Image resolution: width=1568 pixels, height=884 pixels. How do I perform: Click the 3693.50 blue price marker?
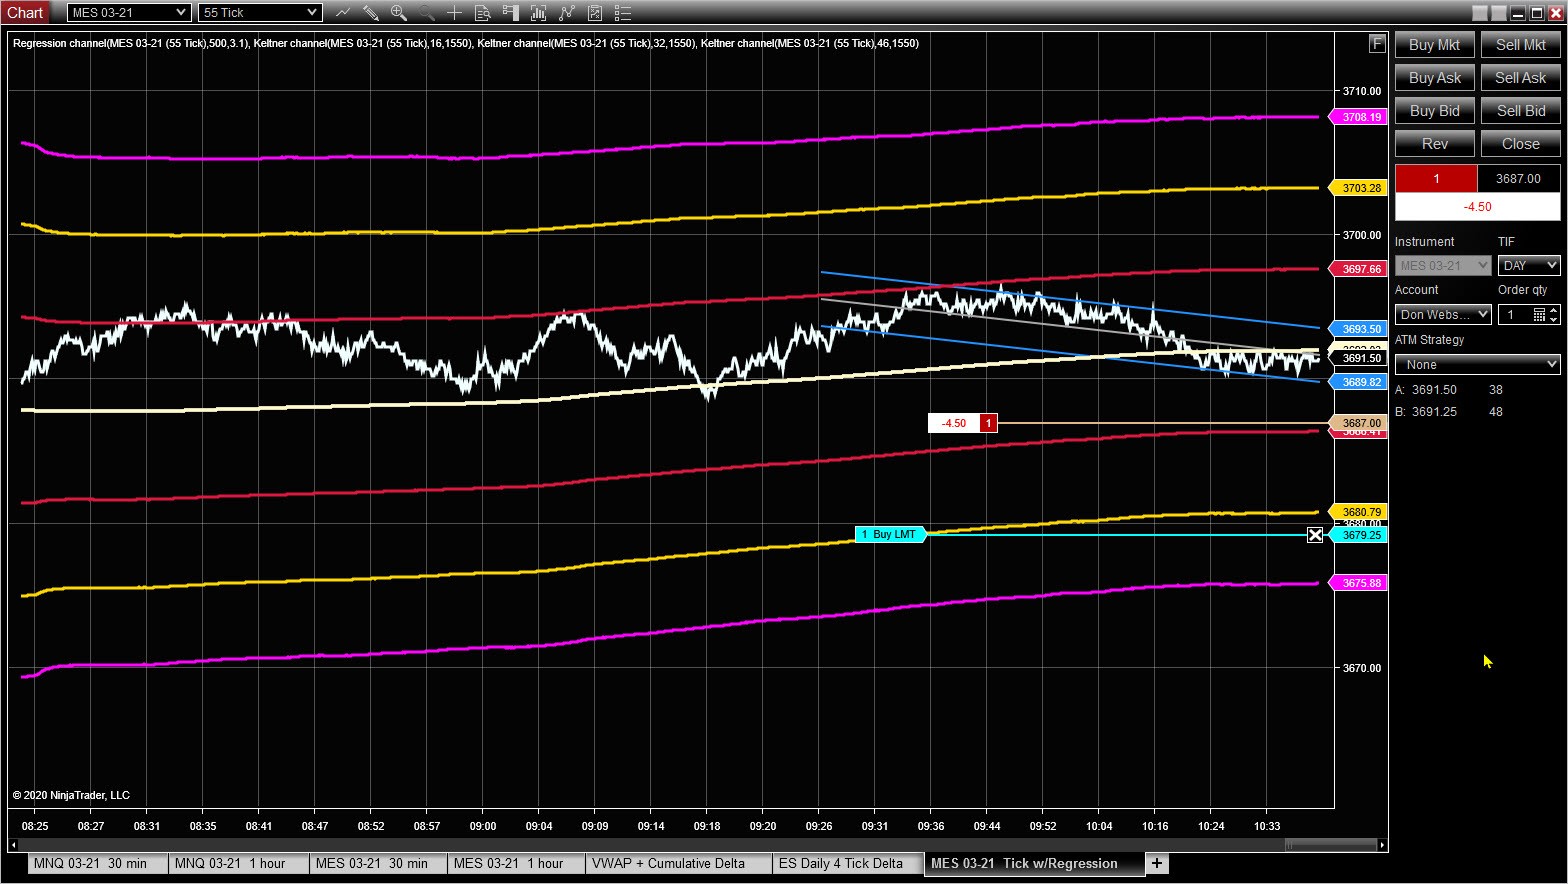(x=1360, y=329)
